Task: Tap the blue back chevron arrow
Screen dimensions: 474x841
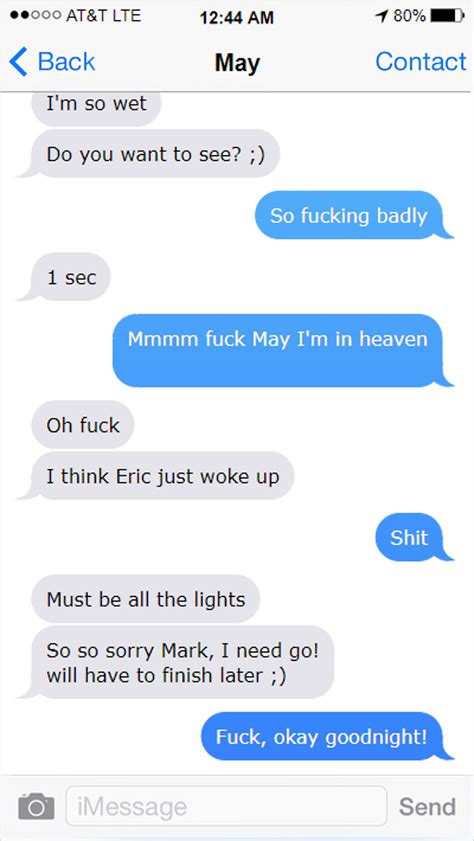Action: pyautogui.click(x=18, y=62)
